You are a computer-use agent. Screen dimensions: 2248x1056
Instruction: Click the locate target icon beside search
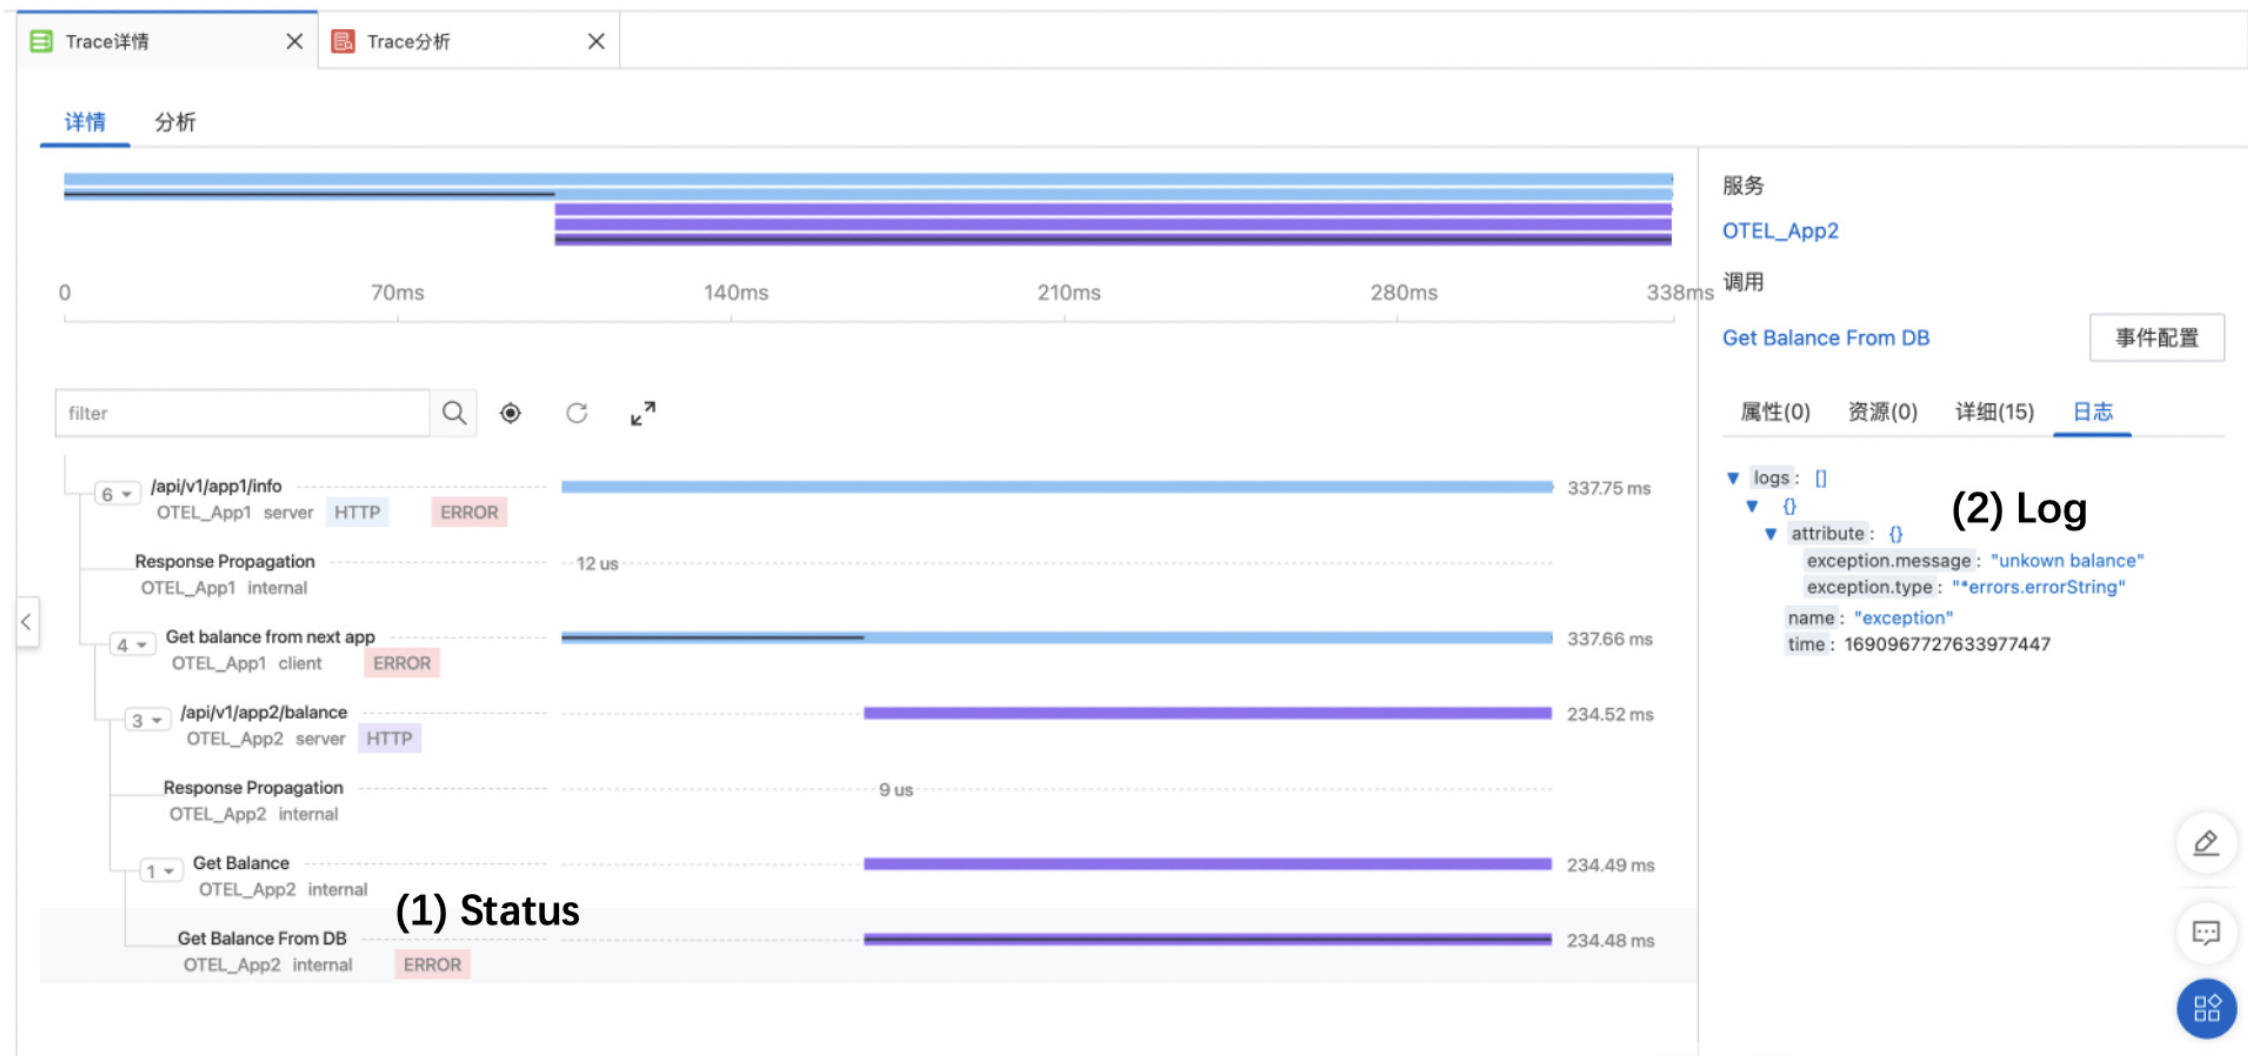pyautogui.click(x=510, y=413)
